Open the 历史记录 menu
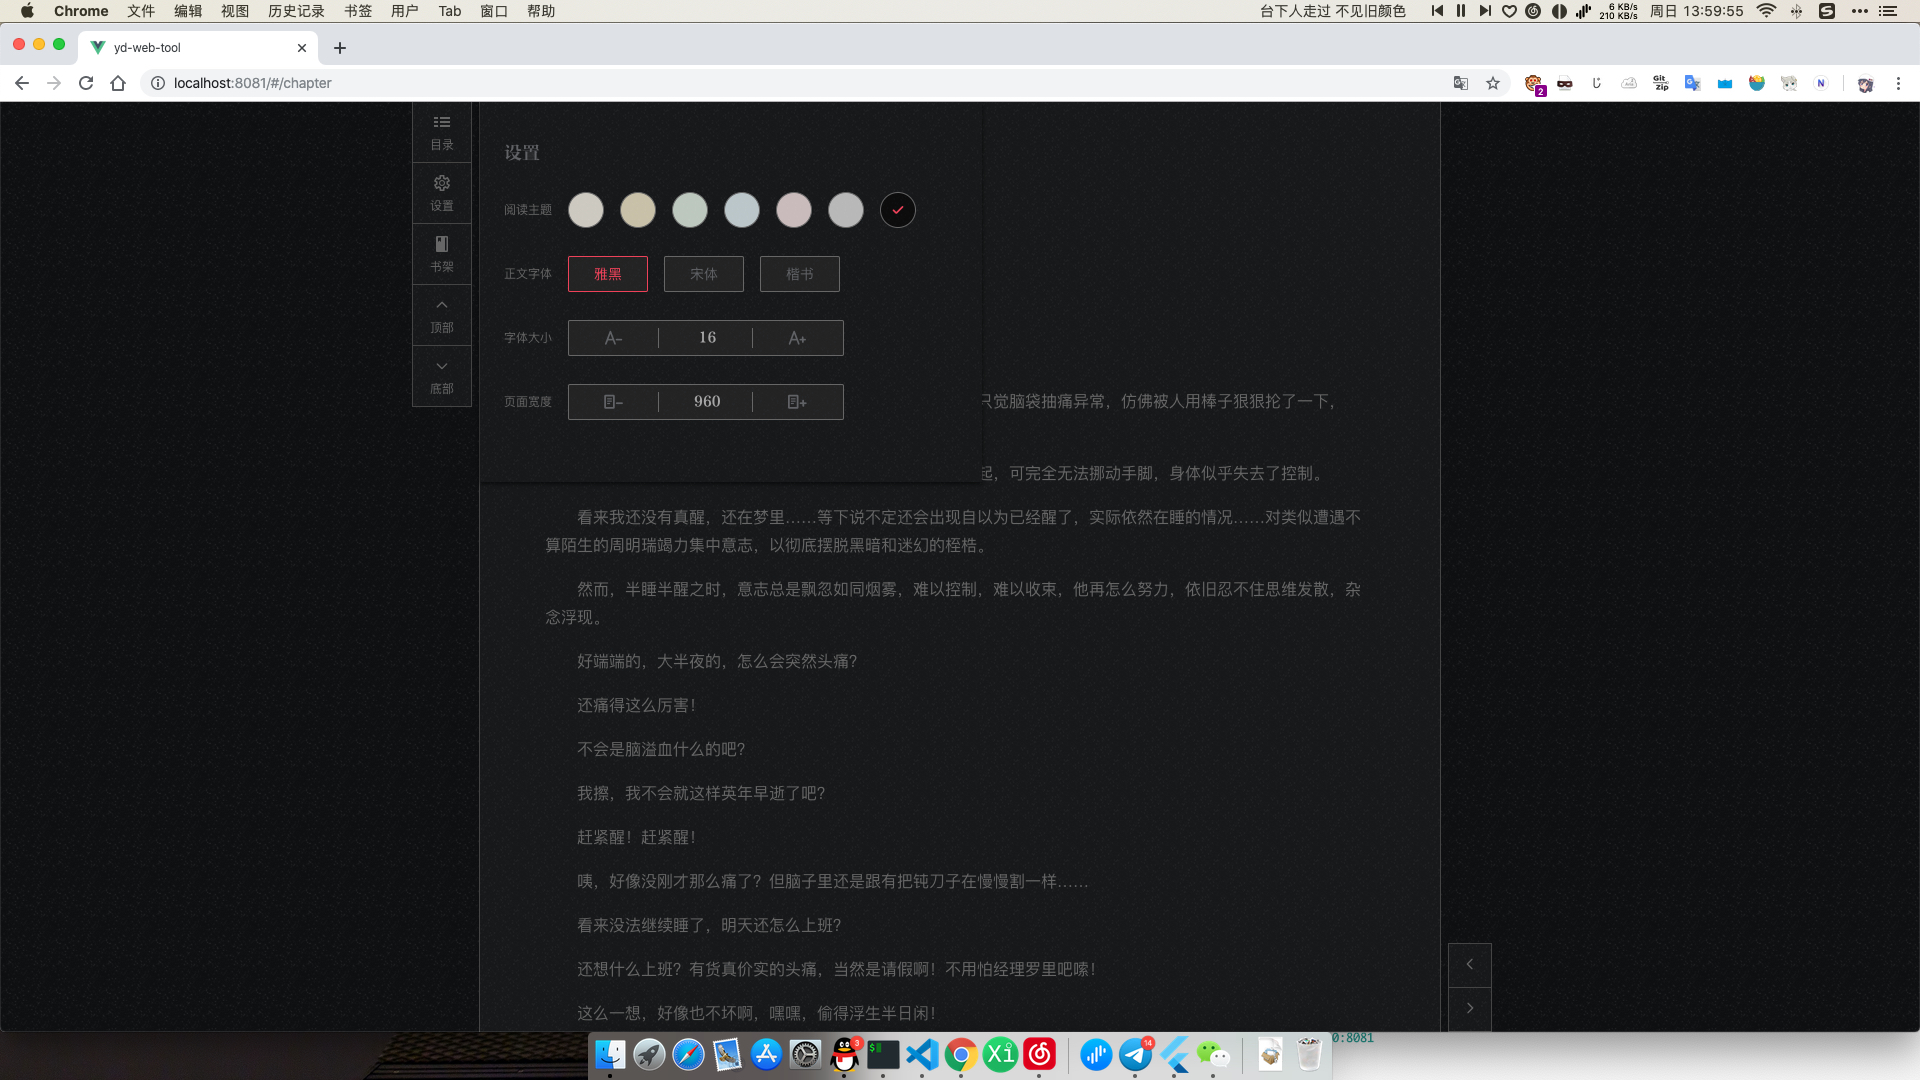The width and height of the screenshot is (1920, 1080). pyautogui.click(x=296, y=11)
